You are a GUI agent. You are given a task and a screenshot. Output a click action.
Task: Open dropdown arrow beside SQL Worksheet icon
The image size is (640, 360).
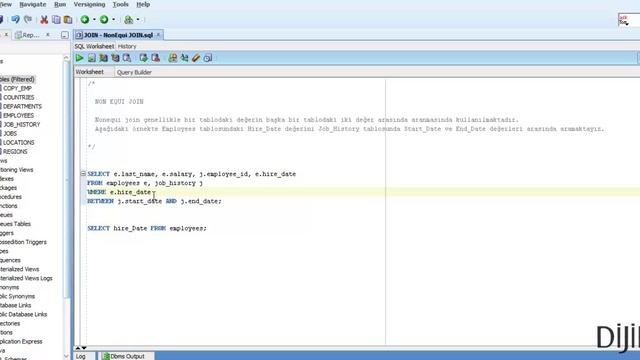click(138, 19)
